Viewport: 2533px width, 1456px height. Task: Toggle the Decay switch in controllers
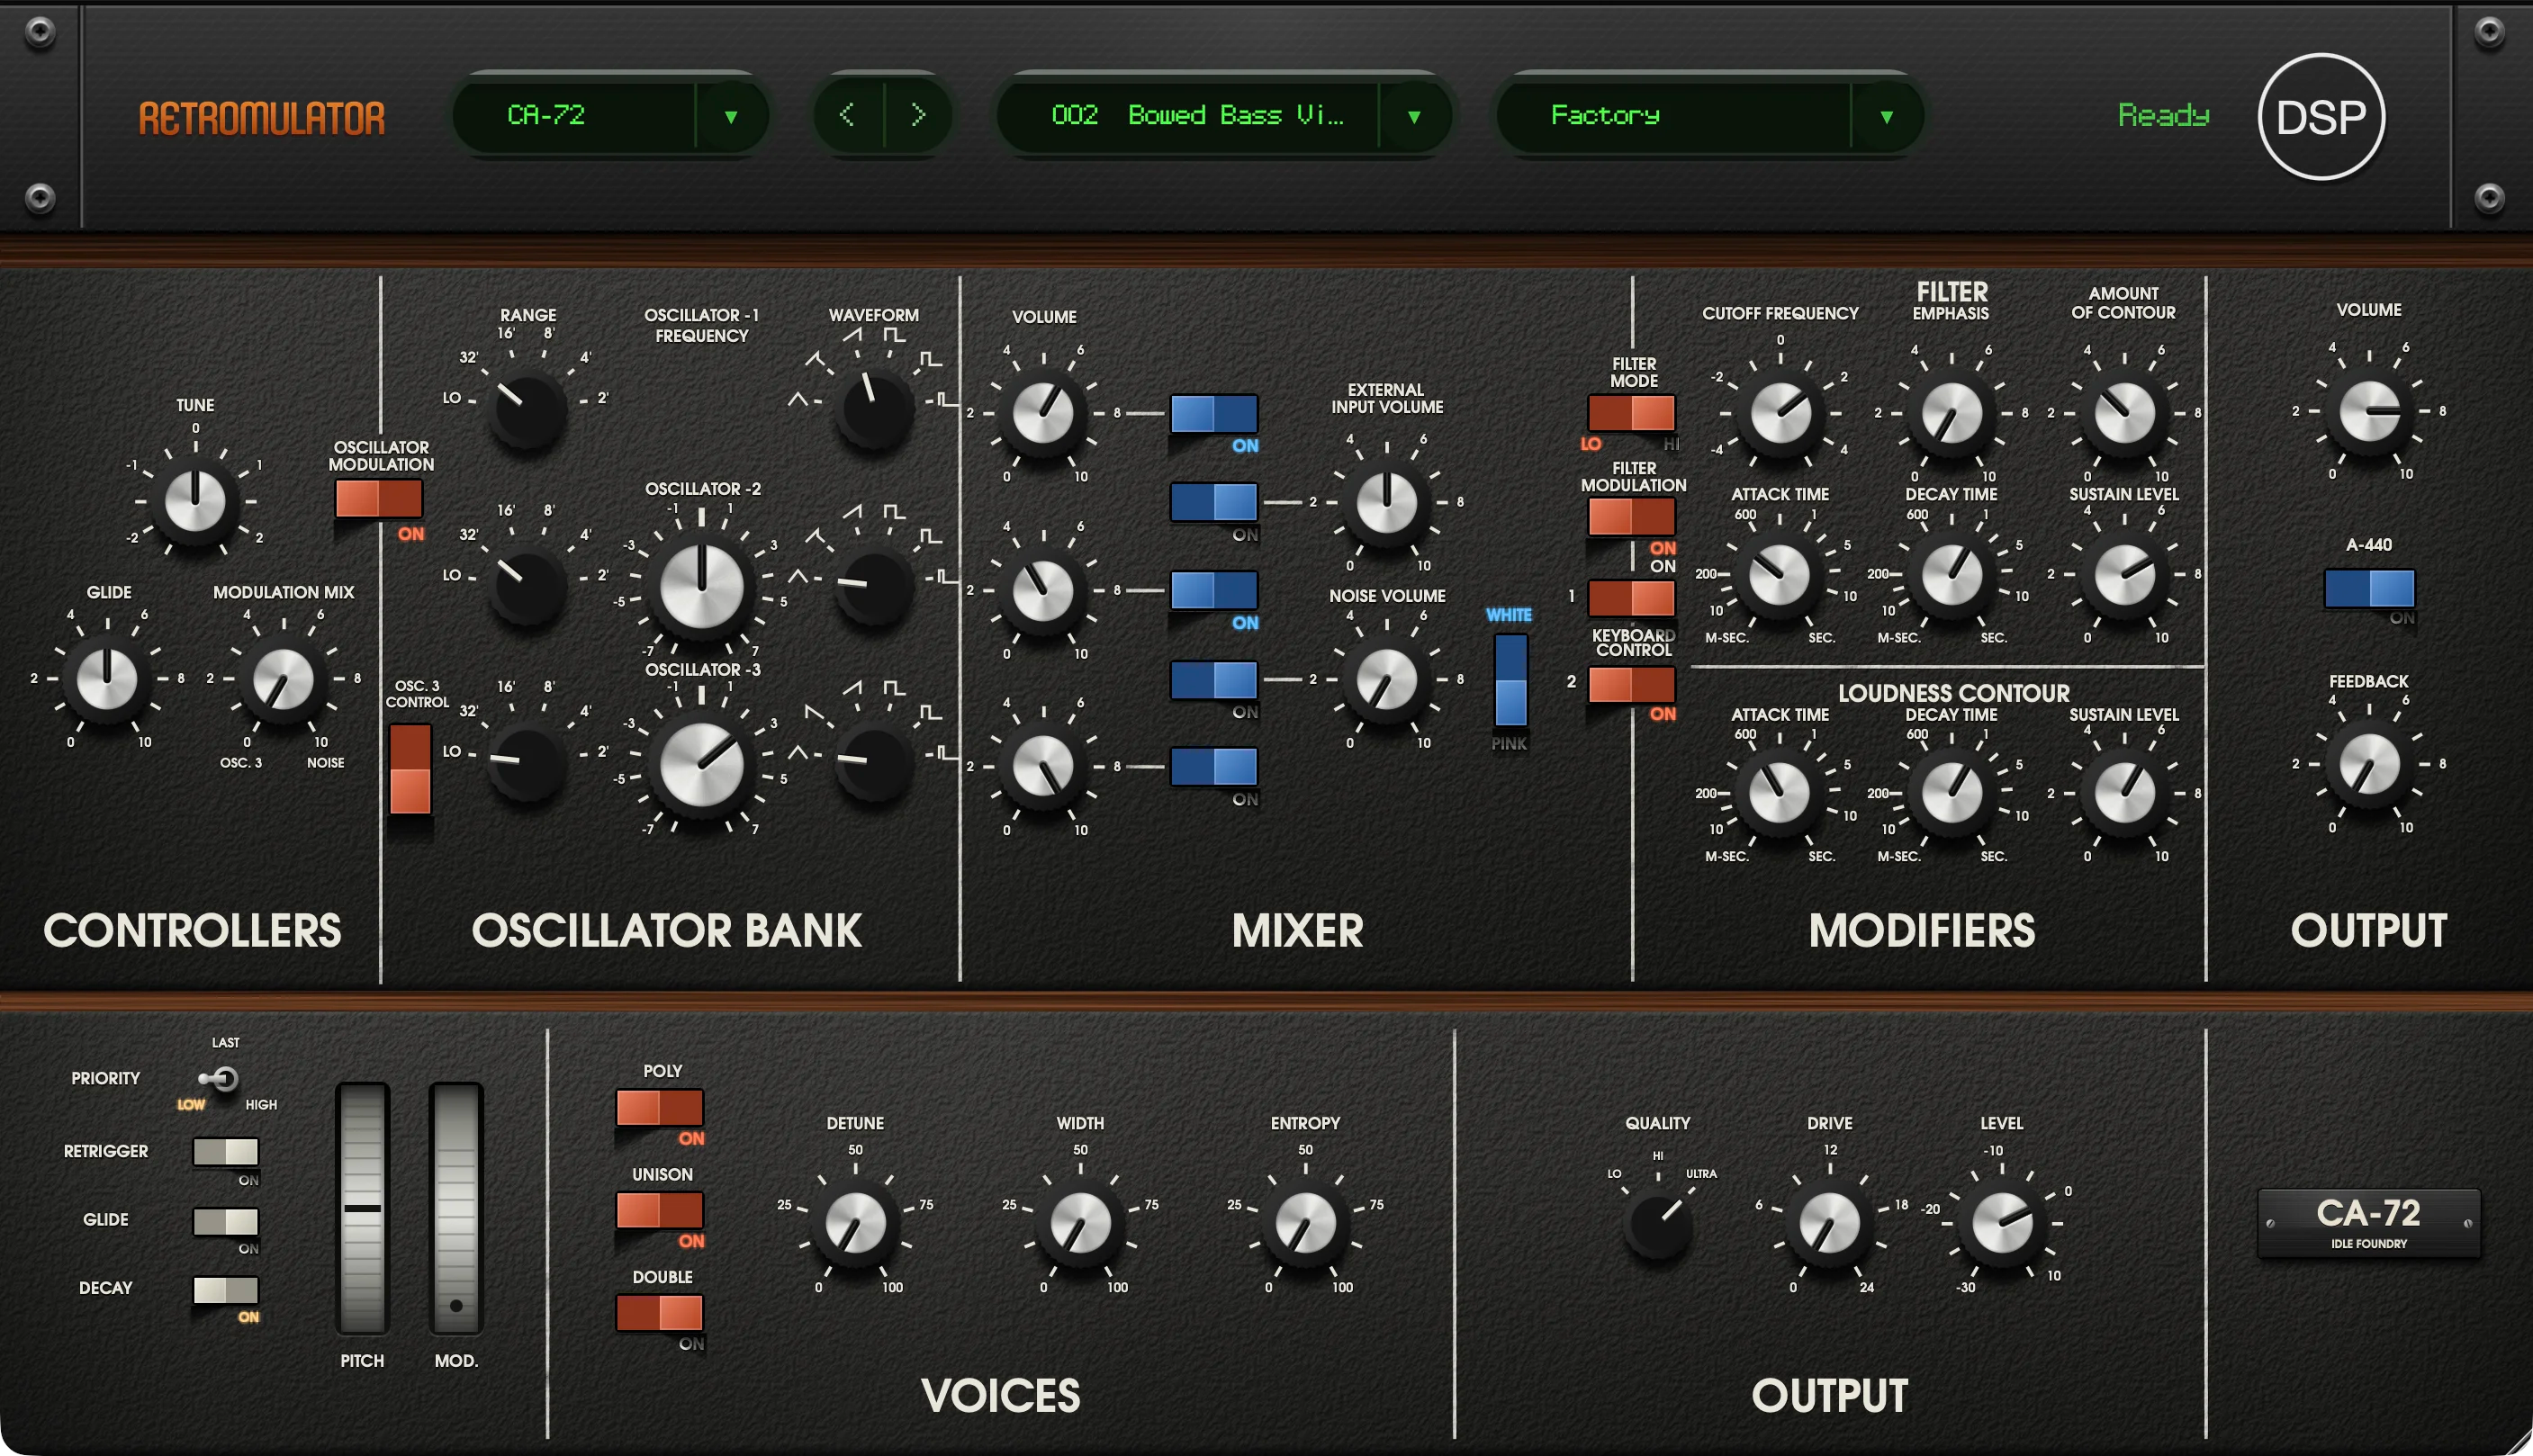(x=226, y=1290)
